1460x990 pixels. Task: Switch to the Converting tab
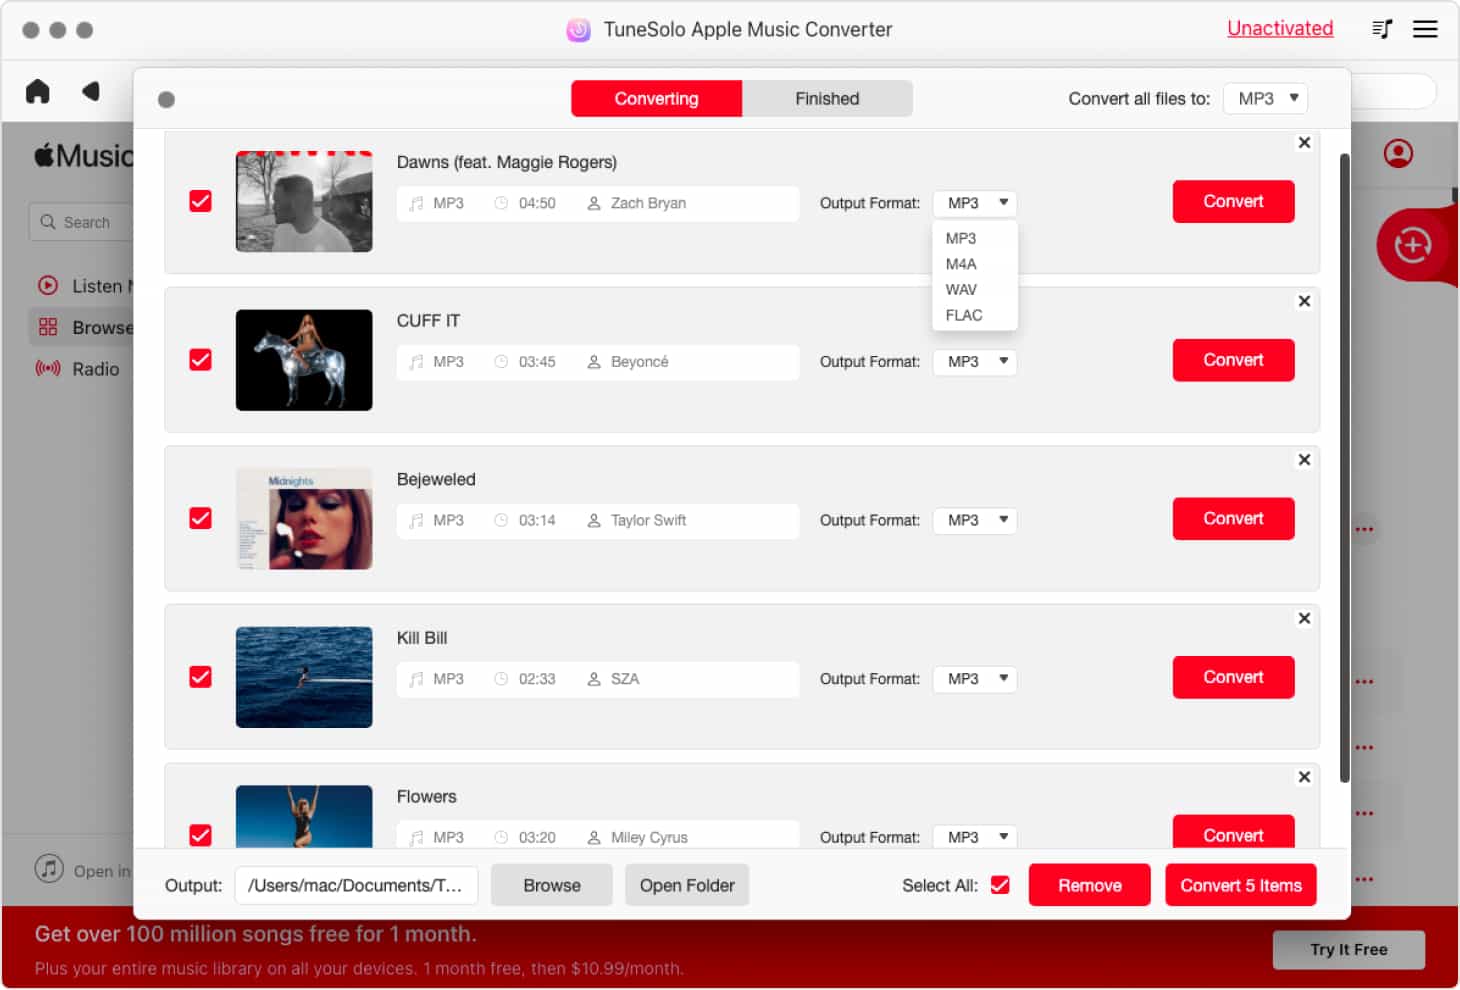656,98
